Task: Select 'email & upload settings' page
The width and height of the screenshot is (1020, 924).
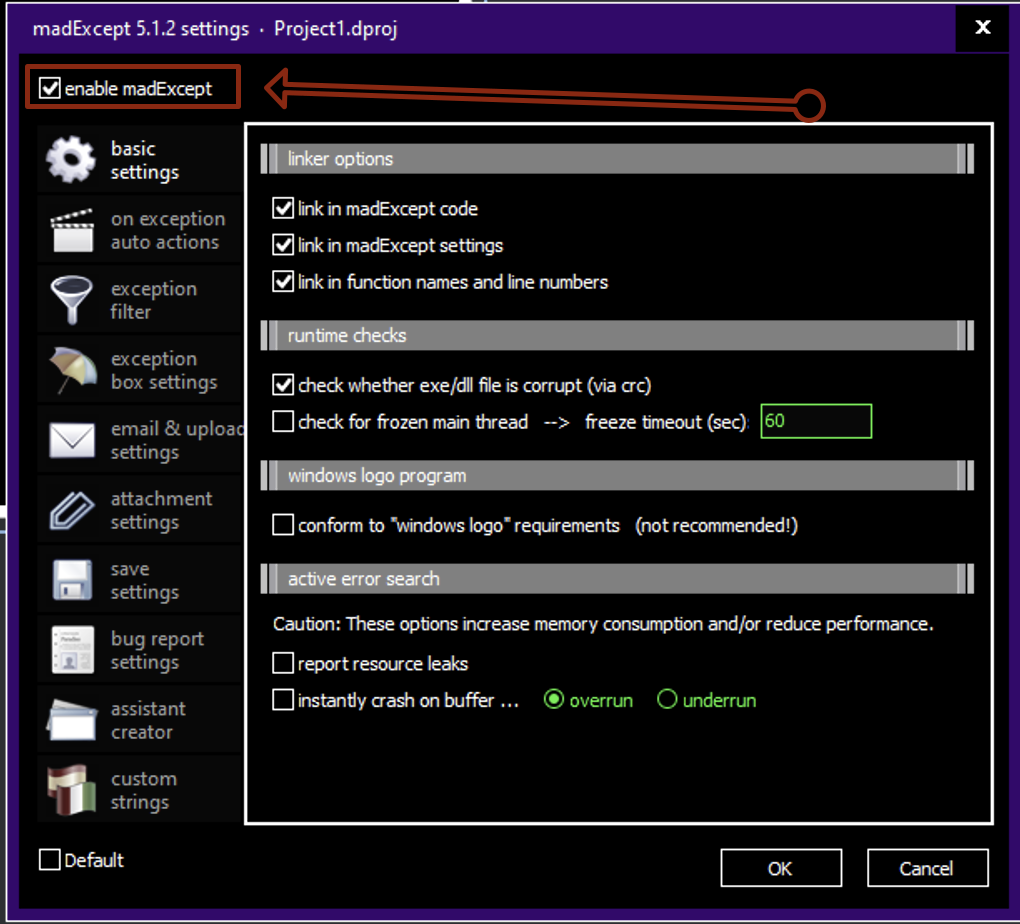Action: 178,440
